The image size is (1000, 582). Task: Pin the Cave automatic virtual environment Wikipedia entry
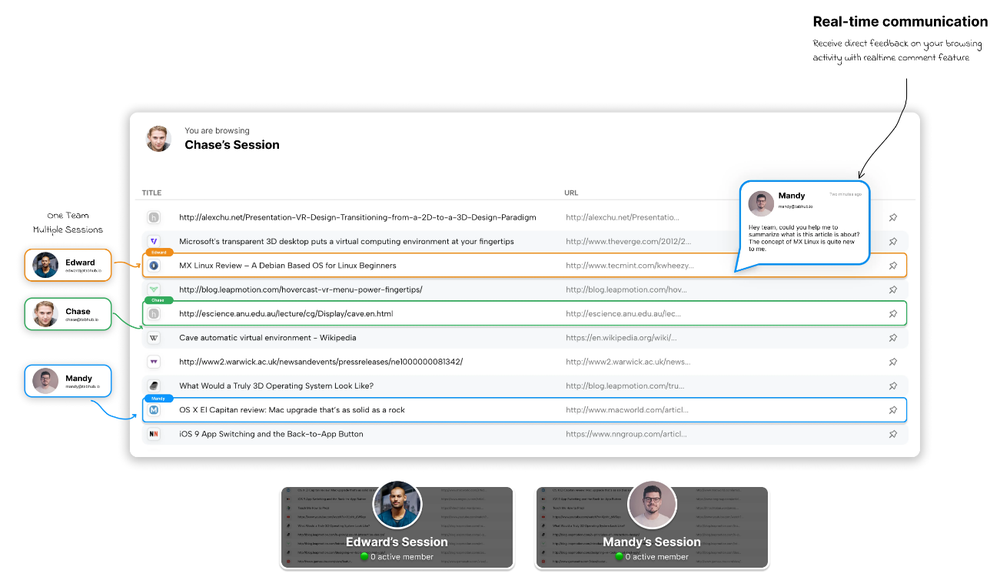893,337
